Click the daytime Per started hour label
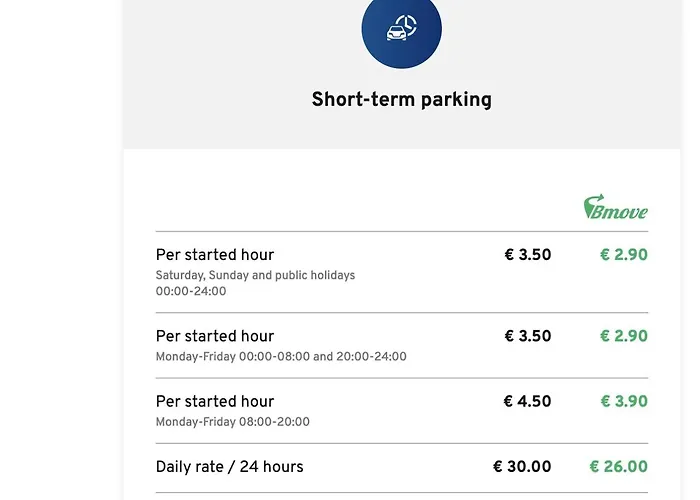Viewport: 700px width, 500px height. click(x=215, y=401)
